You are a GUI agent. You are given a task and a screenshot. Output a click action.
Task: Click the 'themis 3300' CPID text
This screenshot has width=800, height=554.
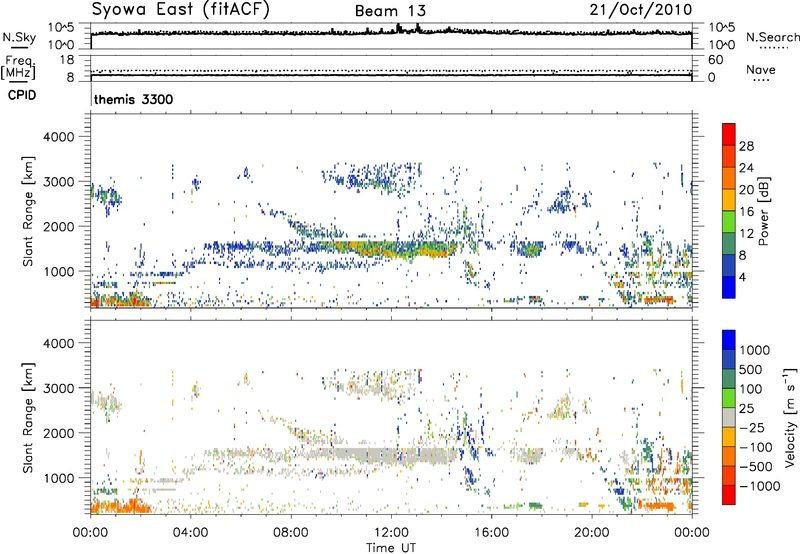pos(133,99)
